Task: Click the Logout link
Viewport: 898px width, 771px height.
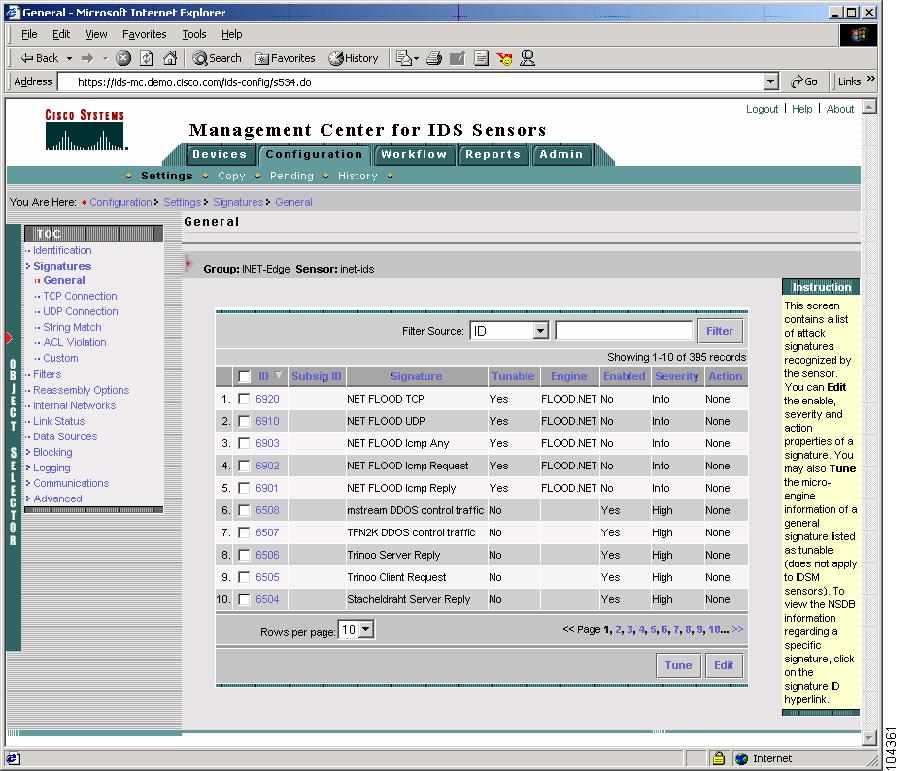Action: click(x=762, y=109)
